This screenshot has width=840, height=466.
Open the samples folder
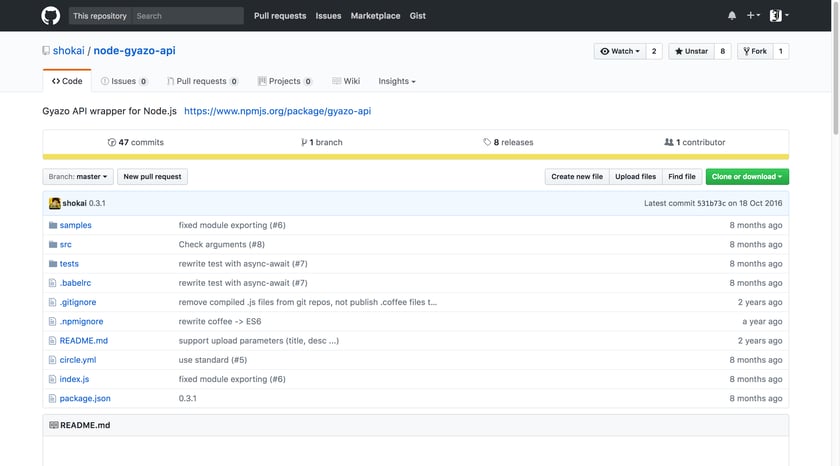pyautogui.click(x=76, y=226)
